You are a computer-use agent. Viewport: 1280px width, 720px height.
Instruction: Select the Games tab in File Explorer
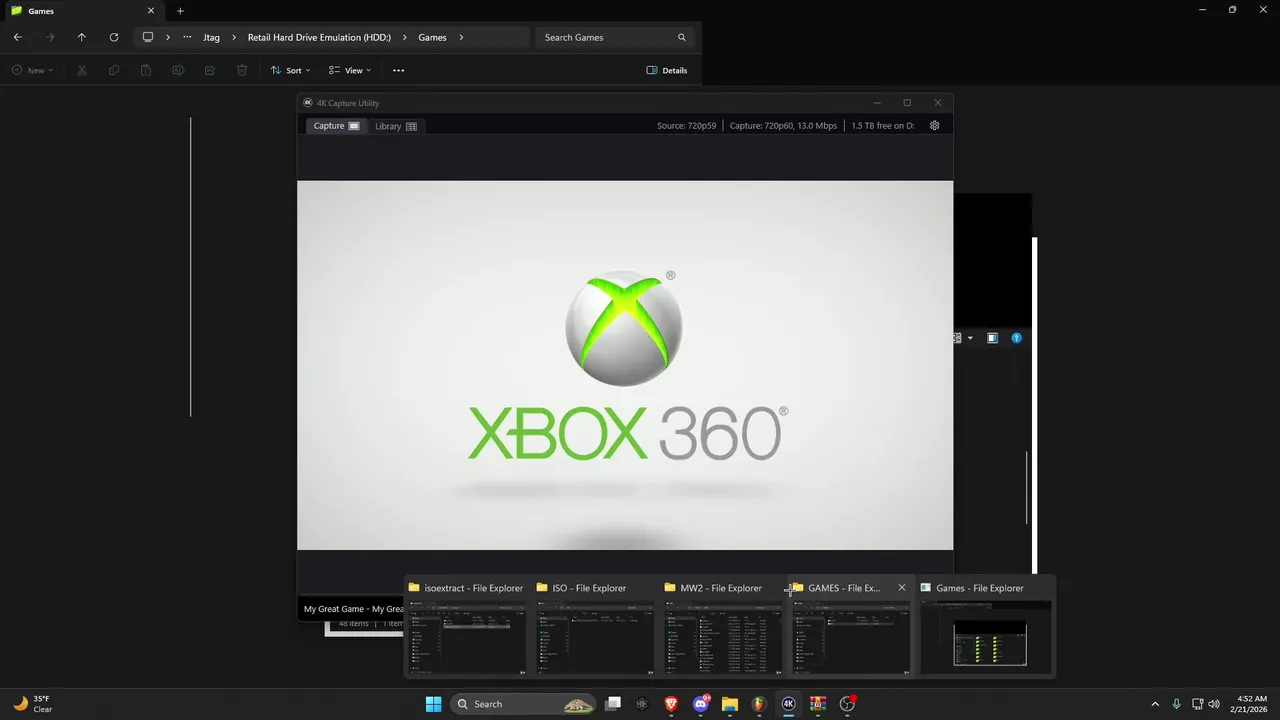coord(82,11)
